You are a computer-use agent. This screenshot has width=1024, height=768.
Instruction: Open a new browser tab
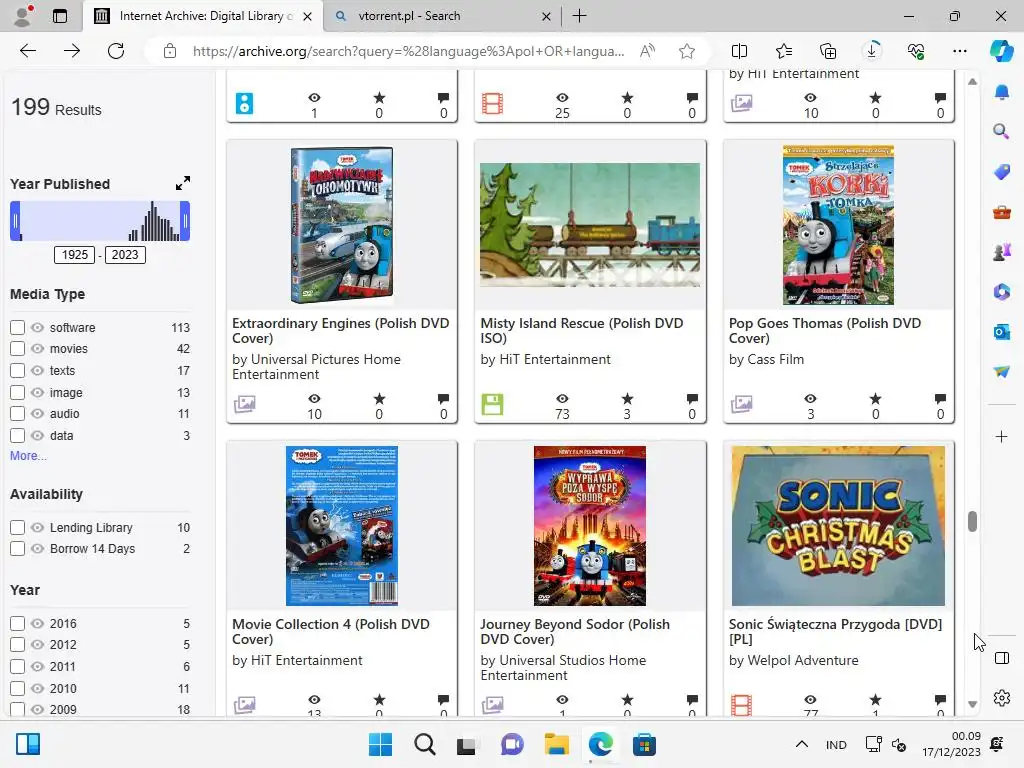pyautogui.click(x=579, y=16)
